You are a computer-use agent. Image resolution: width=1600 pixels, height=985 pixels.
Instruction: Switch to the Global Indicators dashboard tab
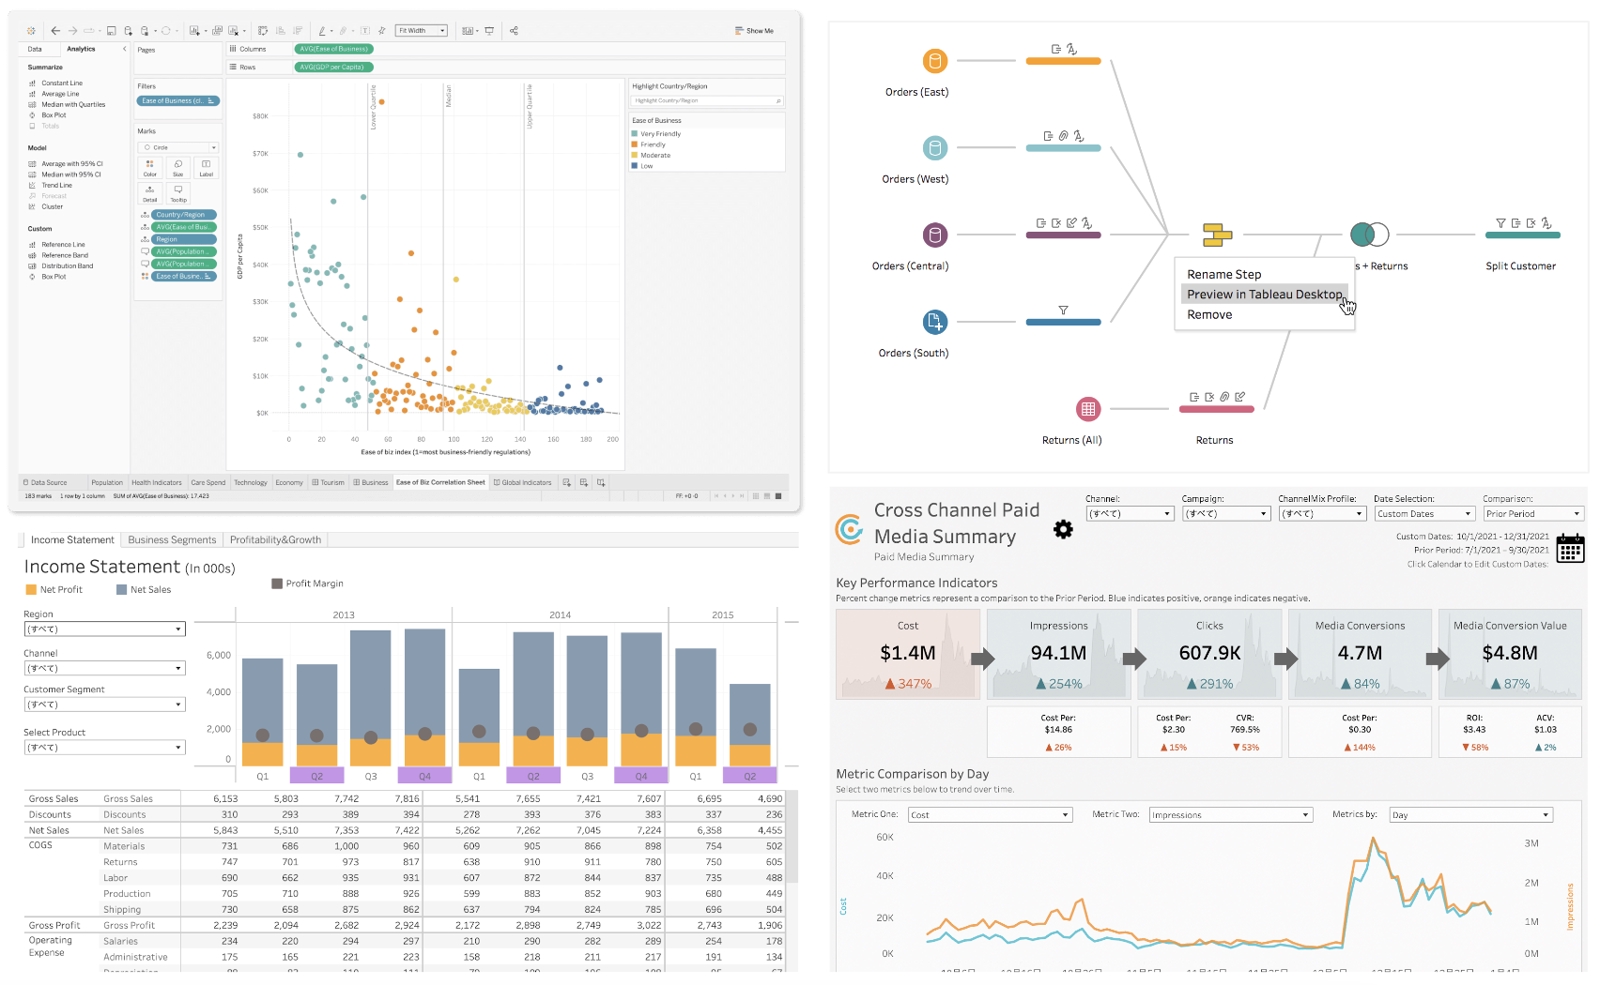(523, 482)
